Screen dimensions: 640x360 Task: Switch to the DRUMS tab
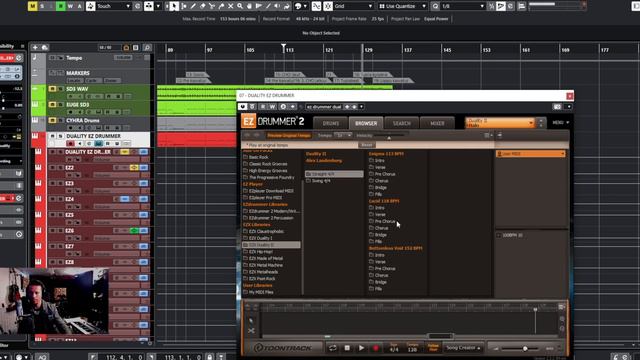331,123
